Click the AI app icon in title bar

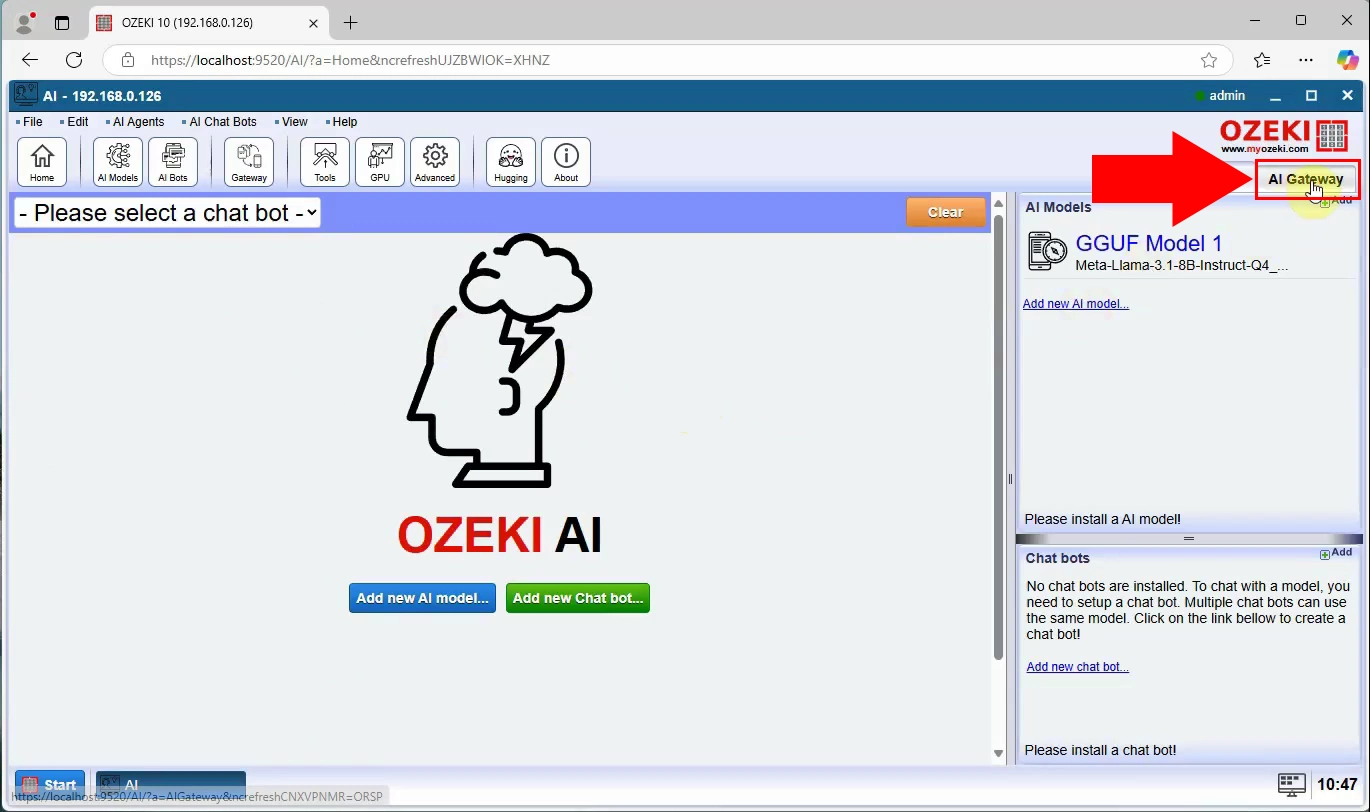[25, 95]
